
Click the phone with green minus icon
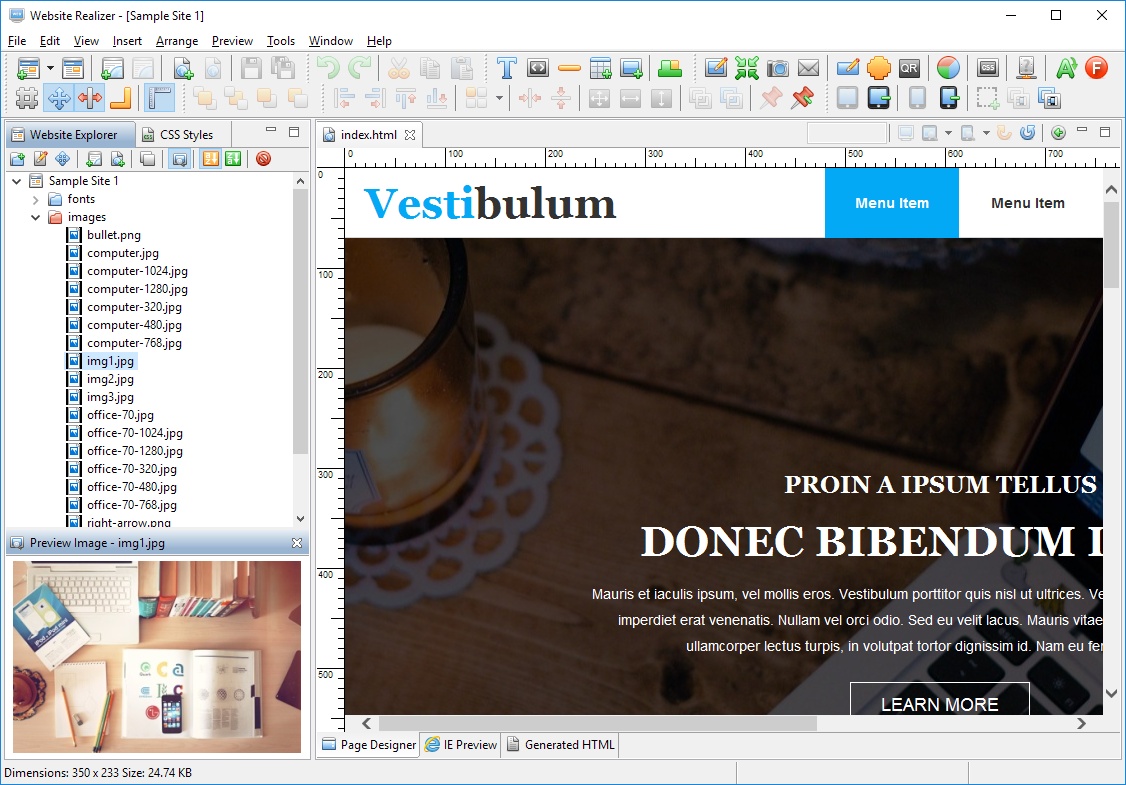pos(949,98)
